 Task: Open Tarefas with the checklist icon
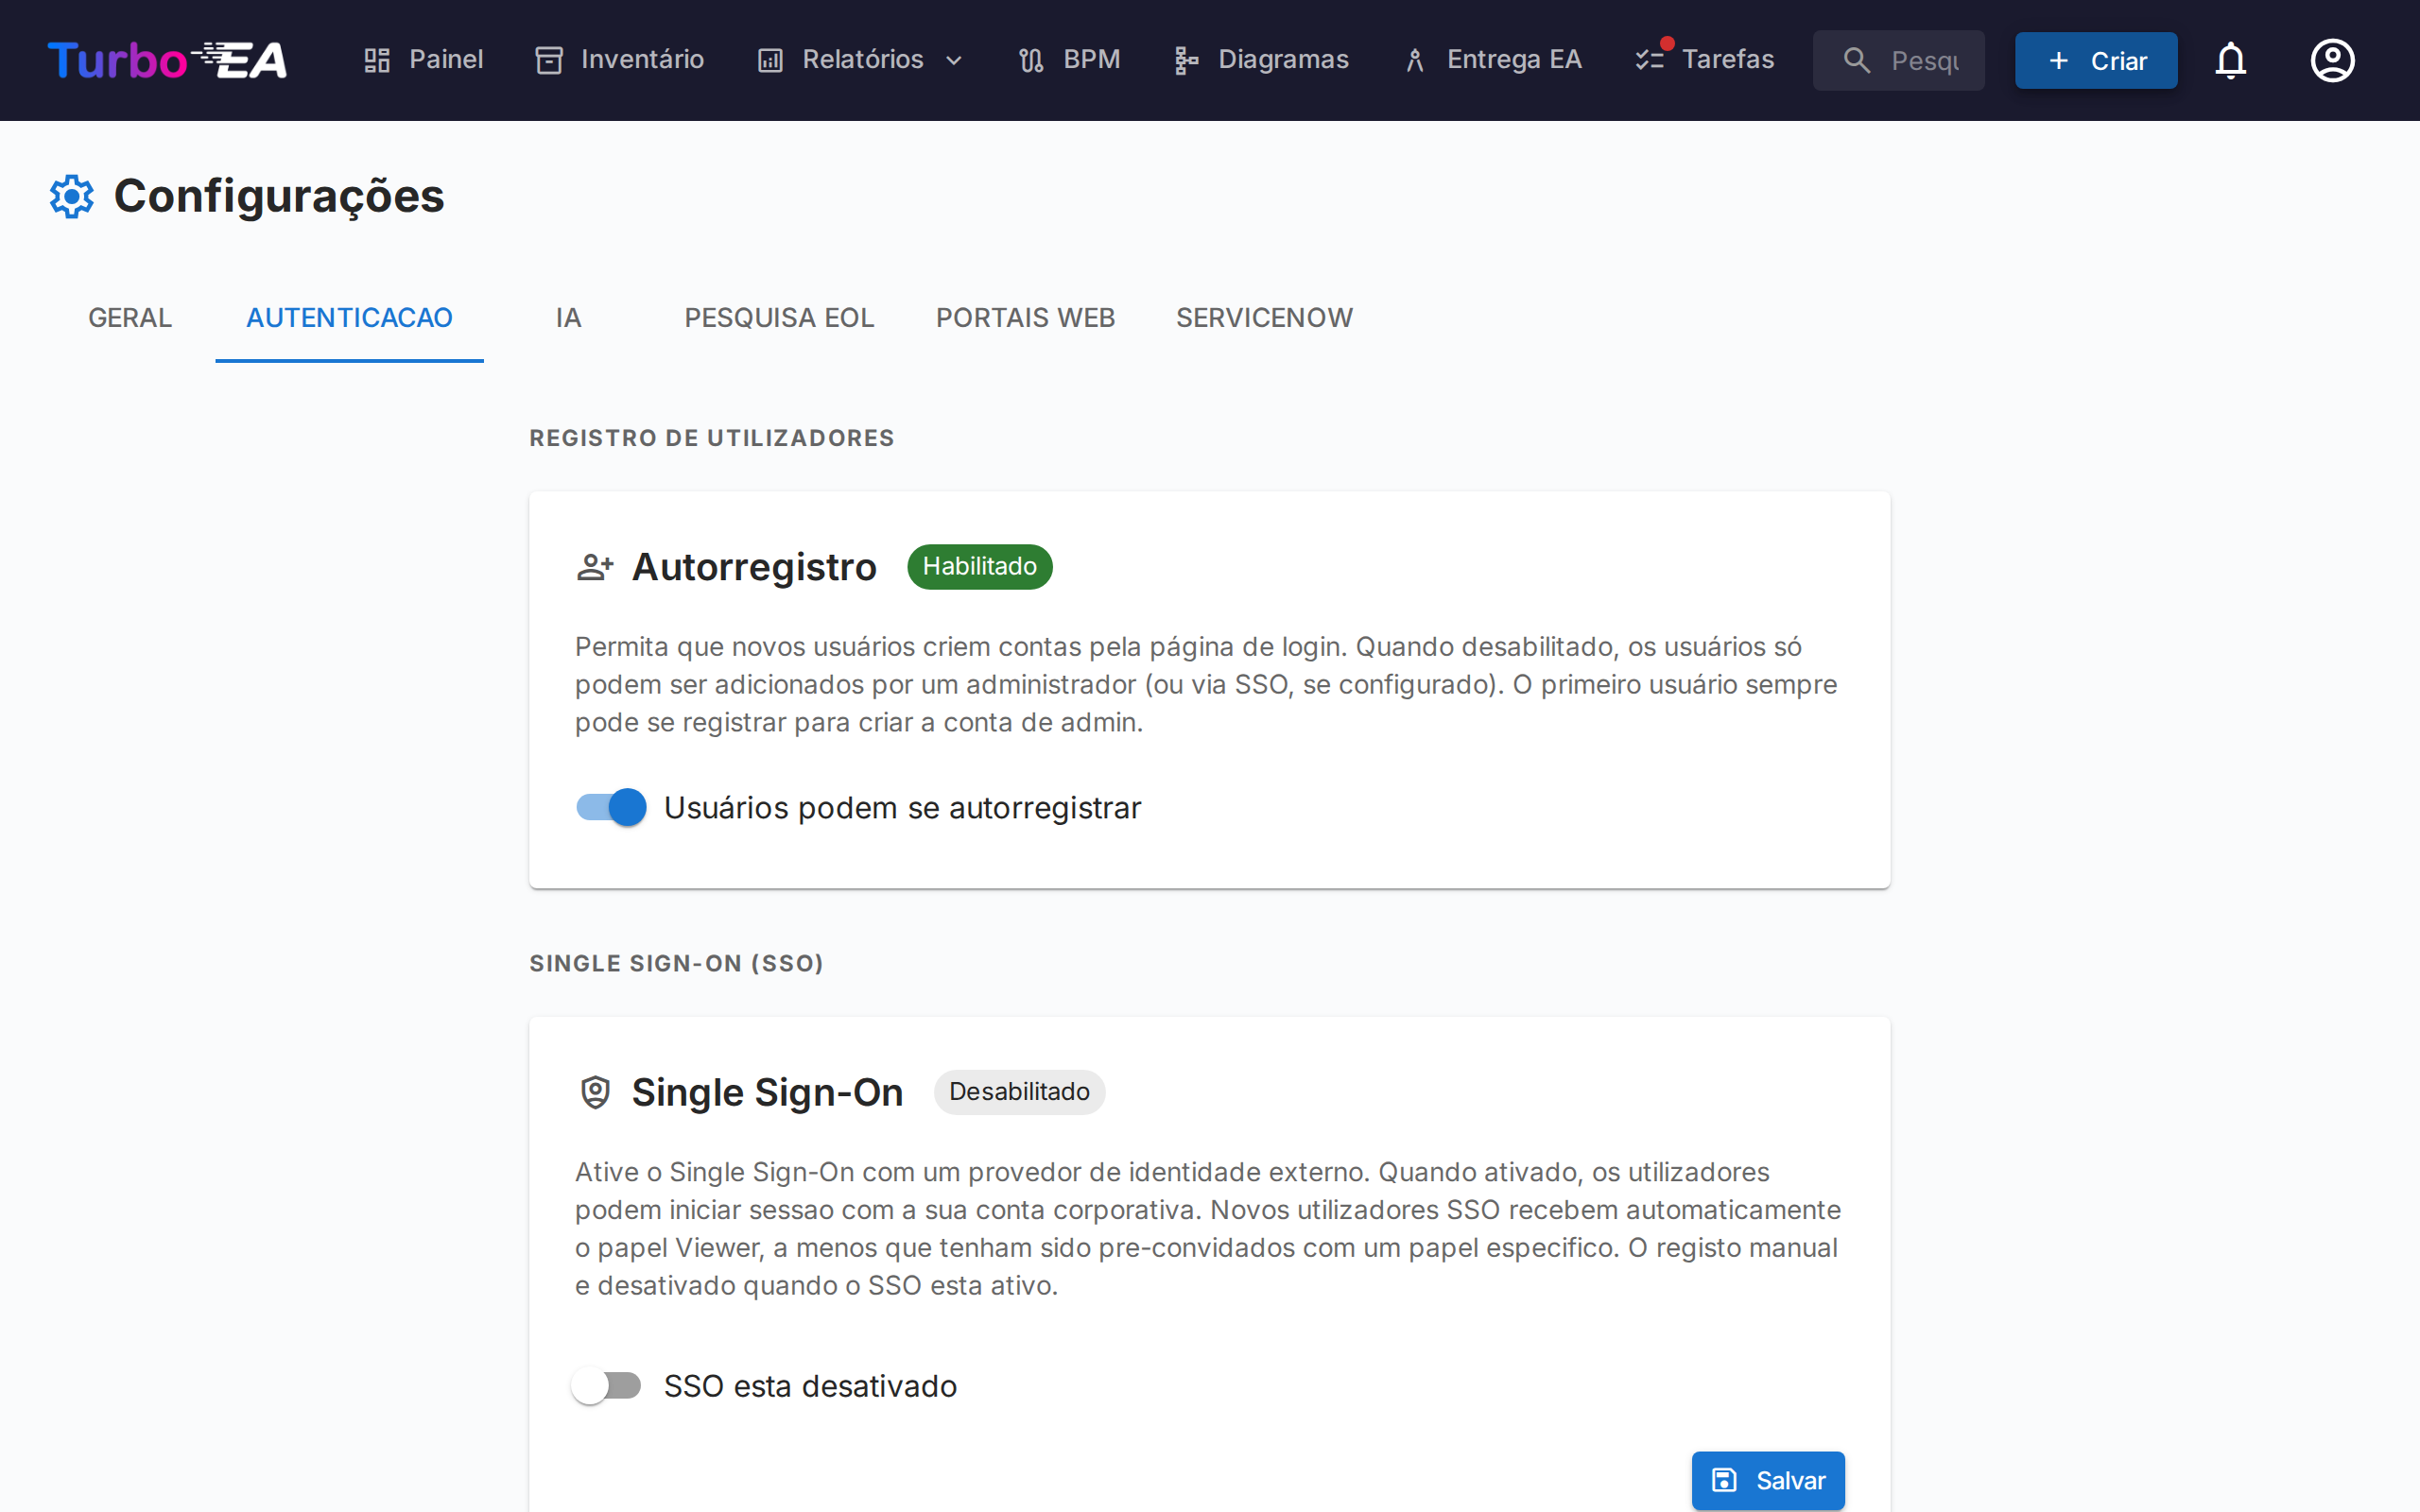pyautogui.click(x=1649, y=60)
